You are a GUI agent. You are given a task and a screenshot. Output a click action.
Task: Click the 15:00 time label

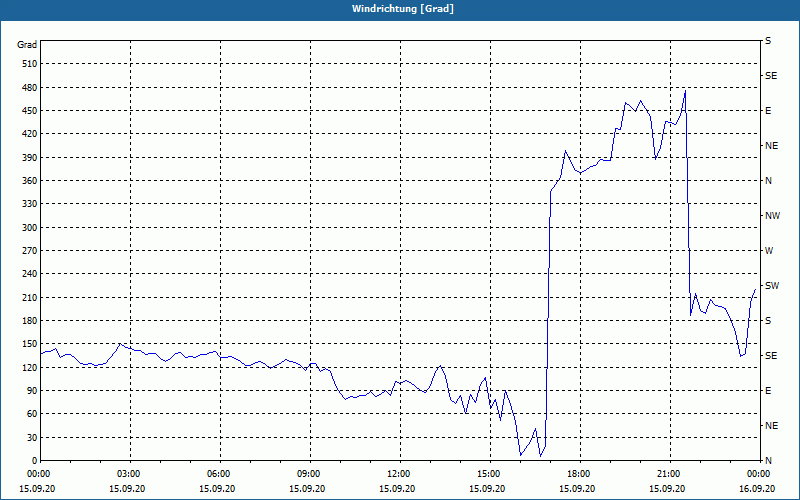click(x=488, y=474)
